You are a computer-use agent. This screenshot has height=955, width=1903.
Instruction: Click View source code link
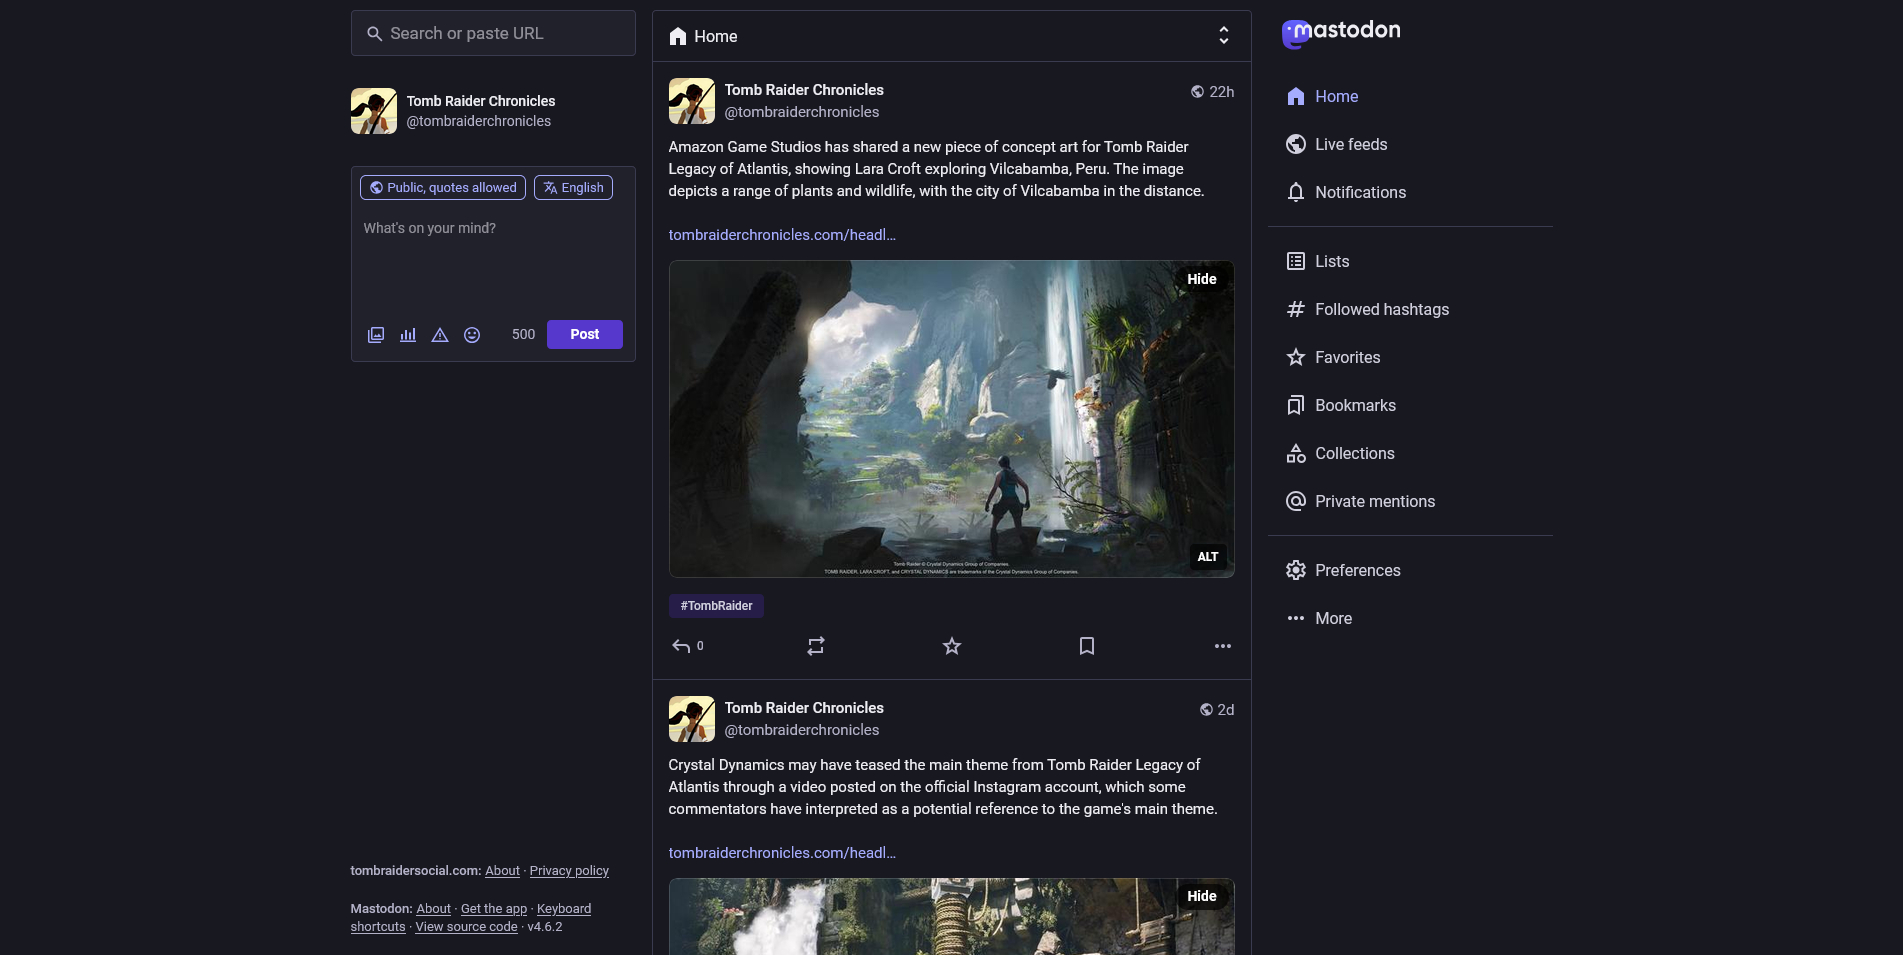click(x=466, y=927)
